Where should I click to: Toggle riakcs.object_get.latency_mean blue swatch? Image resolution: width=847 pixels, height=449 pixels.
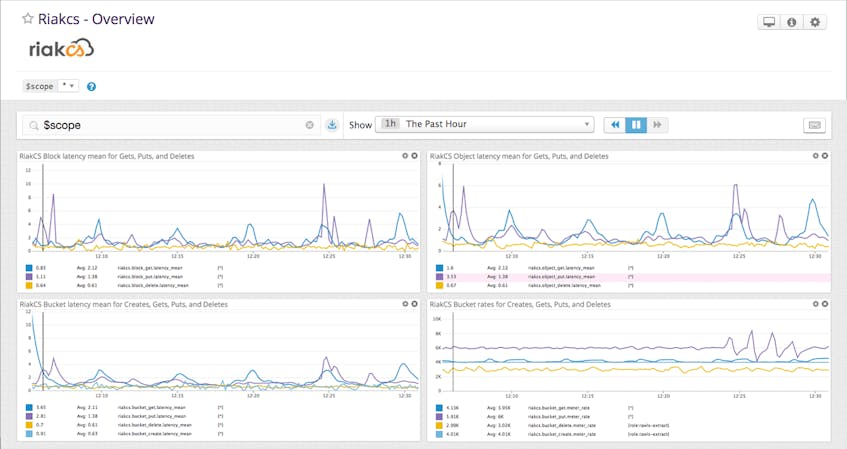(x=439, y=268)
